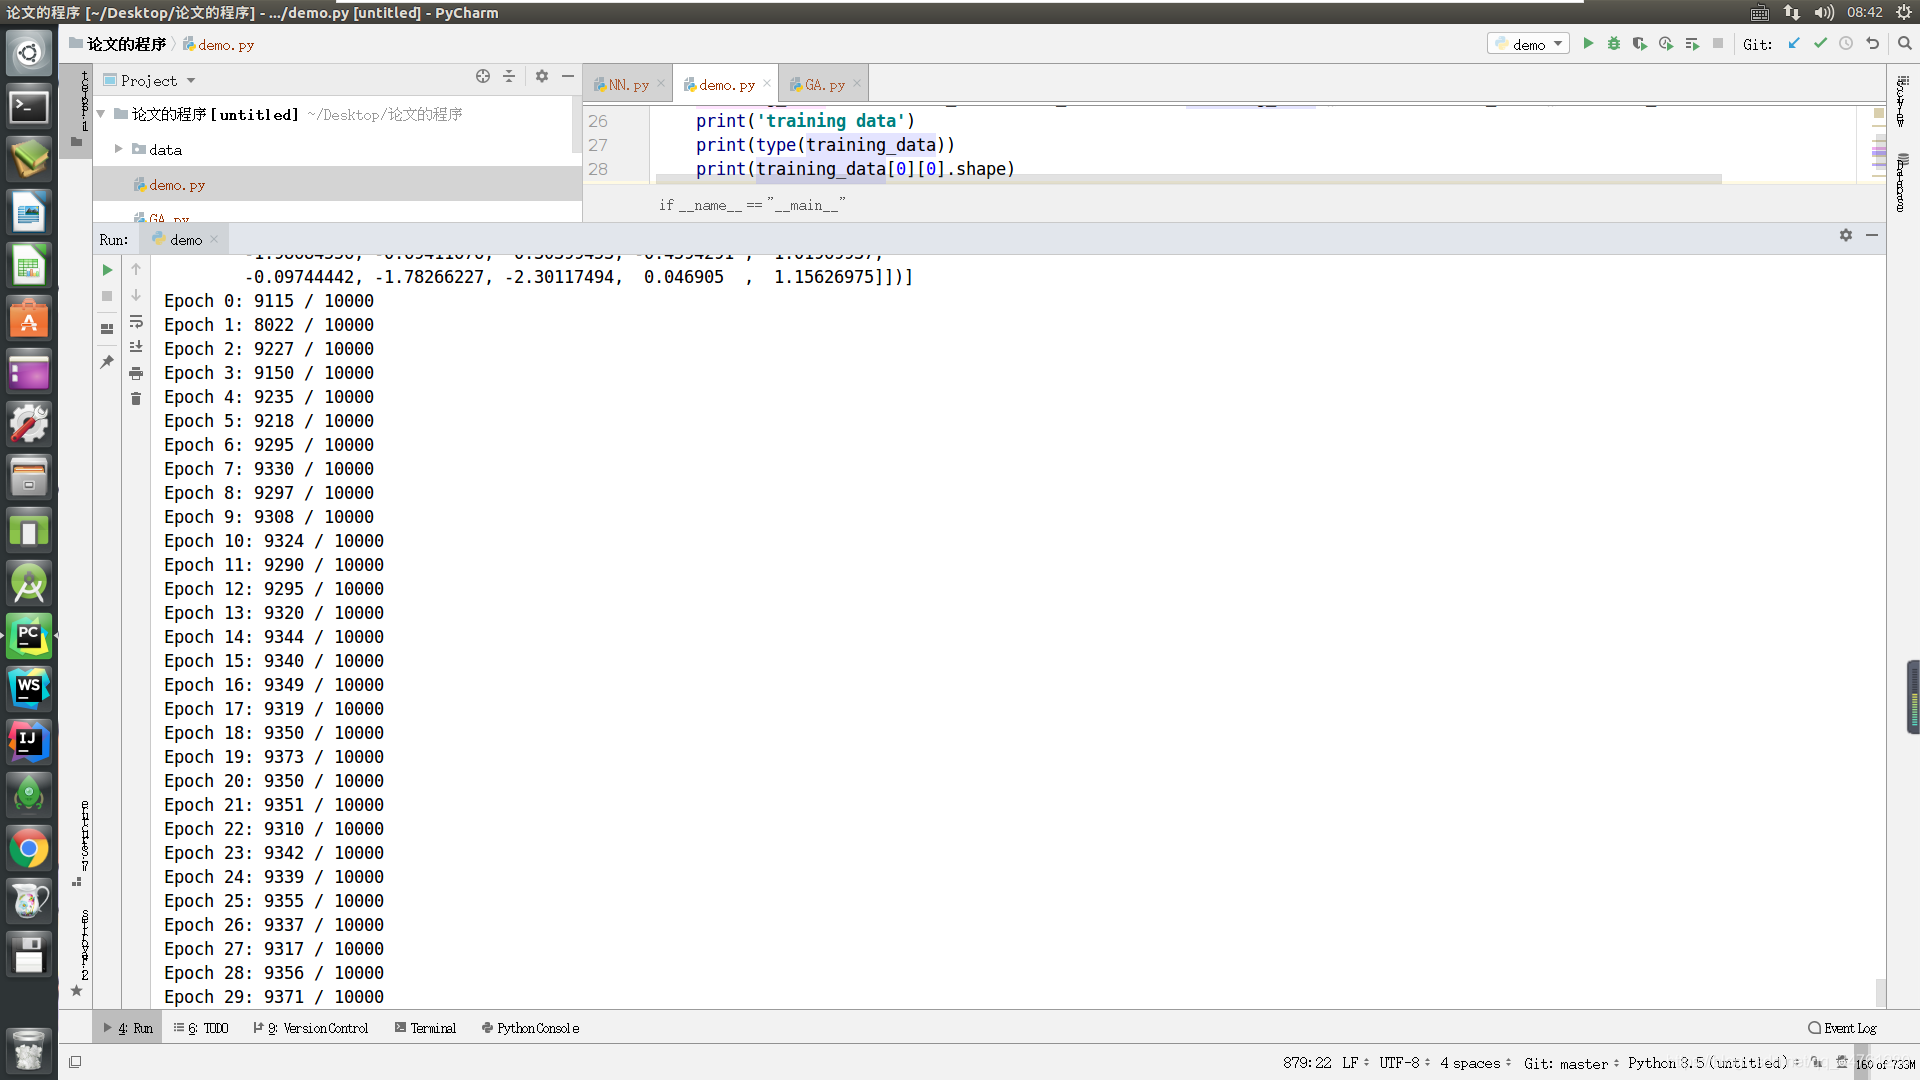Collapse the root project folder 论文的程序
The height and width of the screenshot is (1080, 1920).
click(101, 115)
